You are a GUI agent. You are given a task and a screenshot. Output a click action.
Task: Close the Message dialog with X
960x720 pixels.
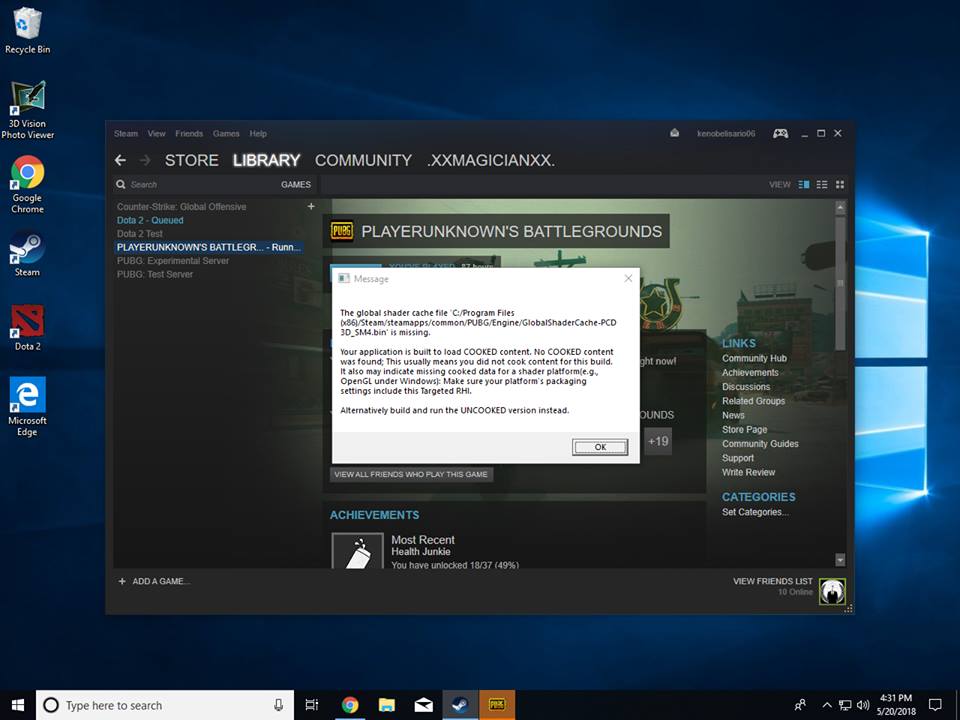pos(628,279)
